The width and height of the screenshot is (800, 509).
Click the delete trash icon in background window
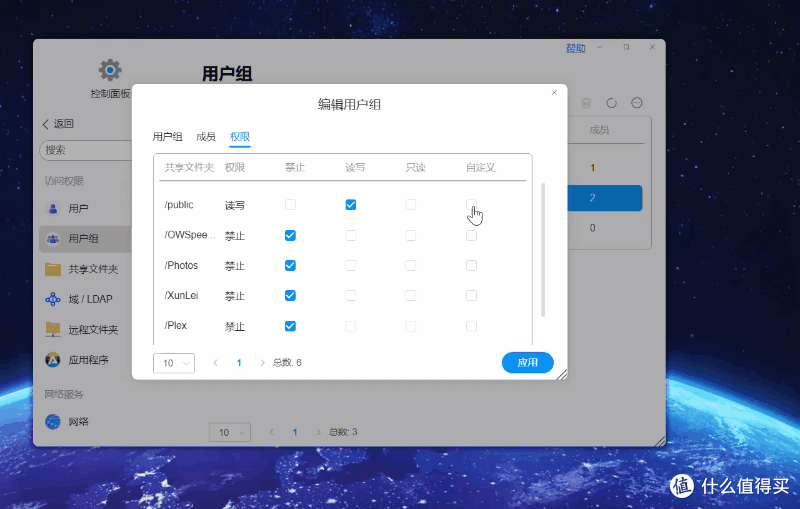pos(586,103)
